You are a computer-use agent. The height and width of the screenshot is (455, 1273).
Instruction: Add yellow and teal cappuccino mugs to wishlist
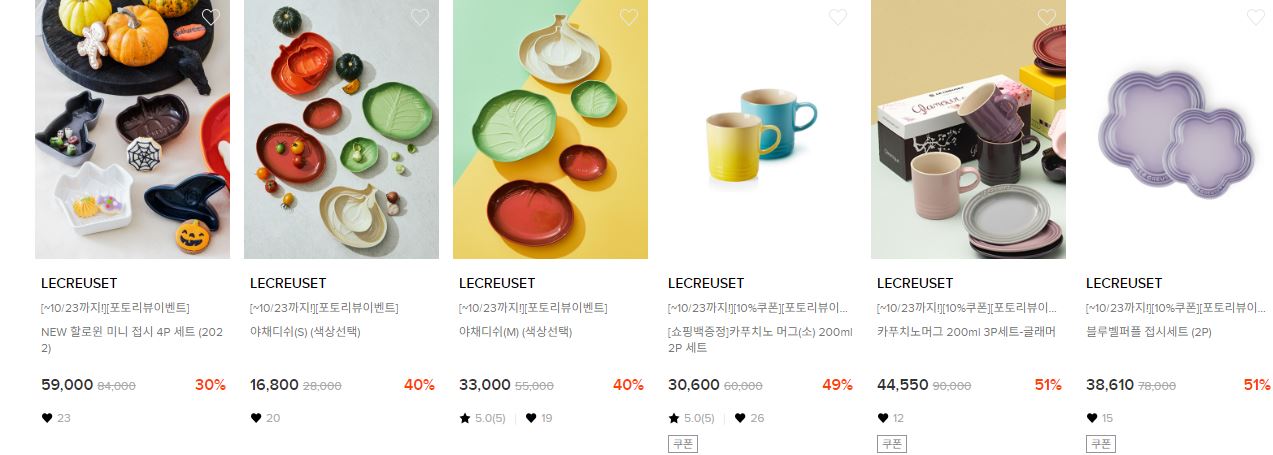coord(838,17)
